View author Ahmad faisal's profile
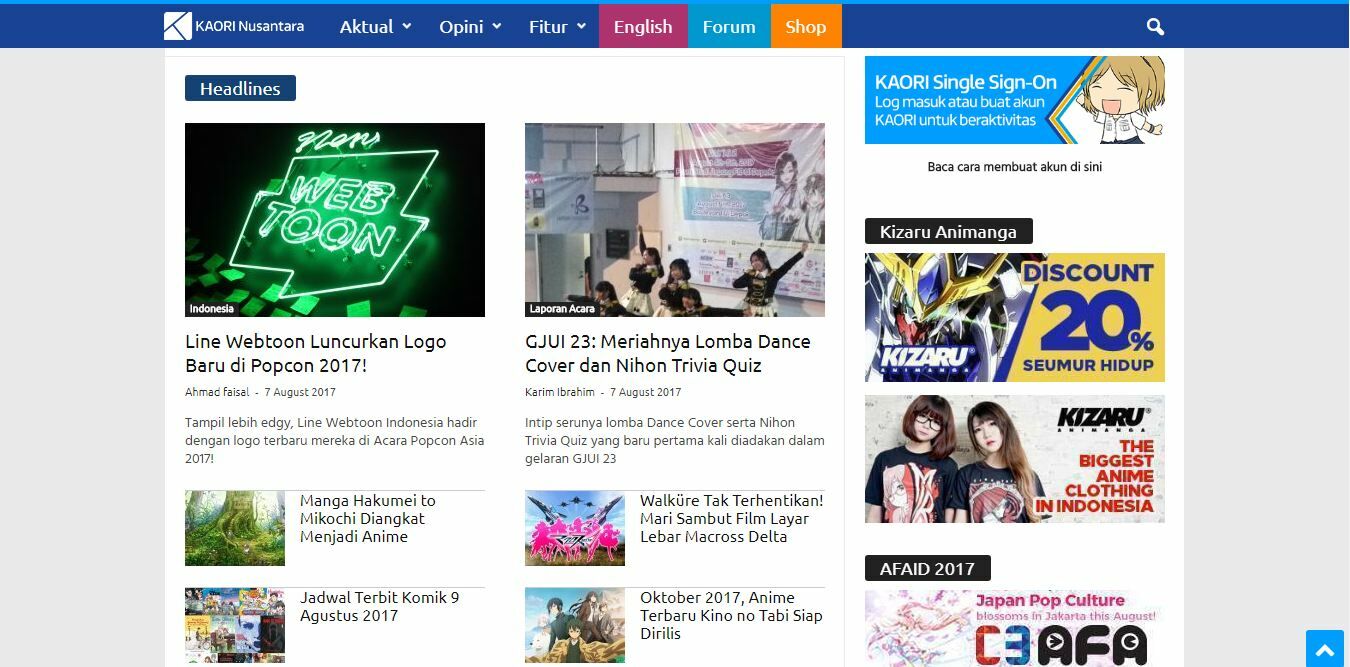 (x=217, y=392)
